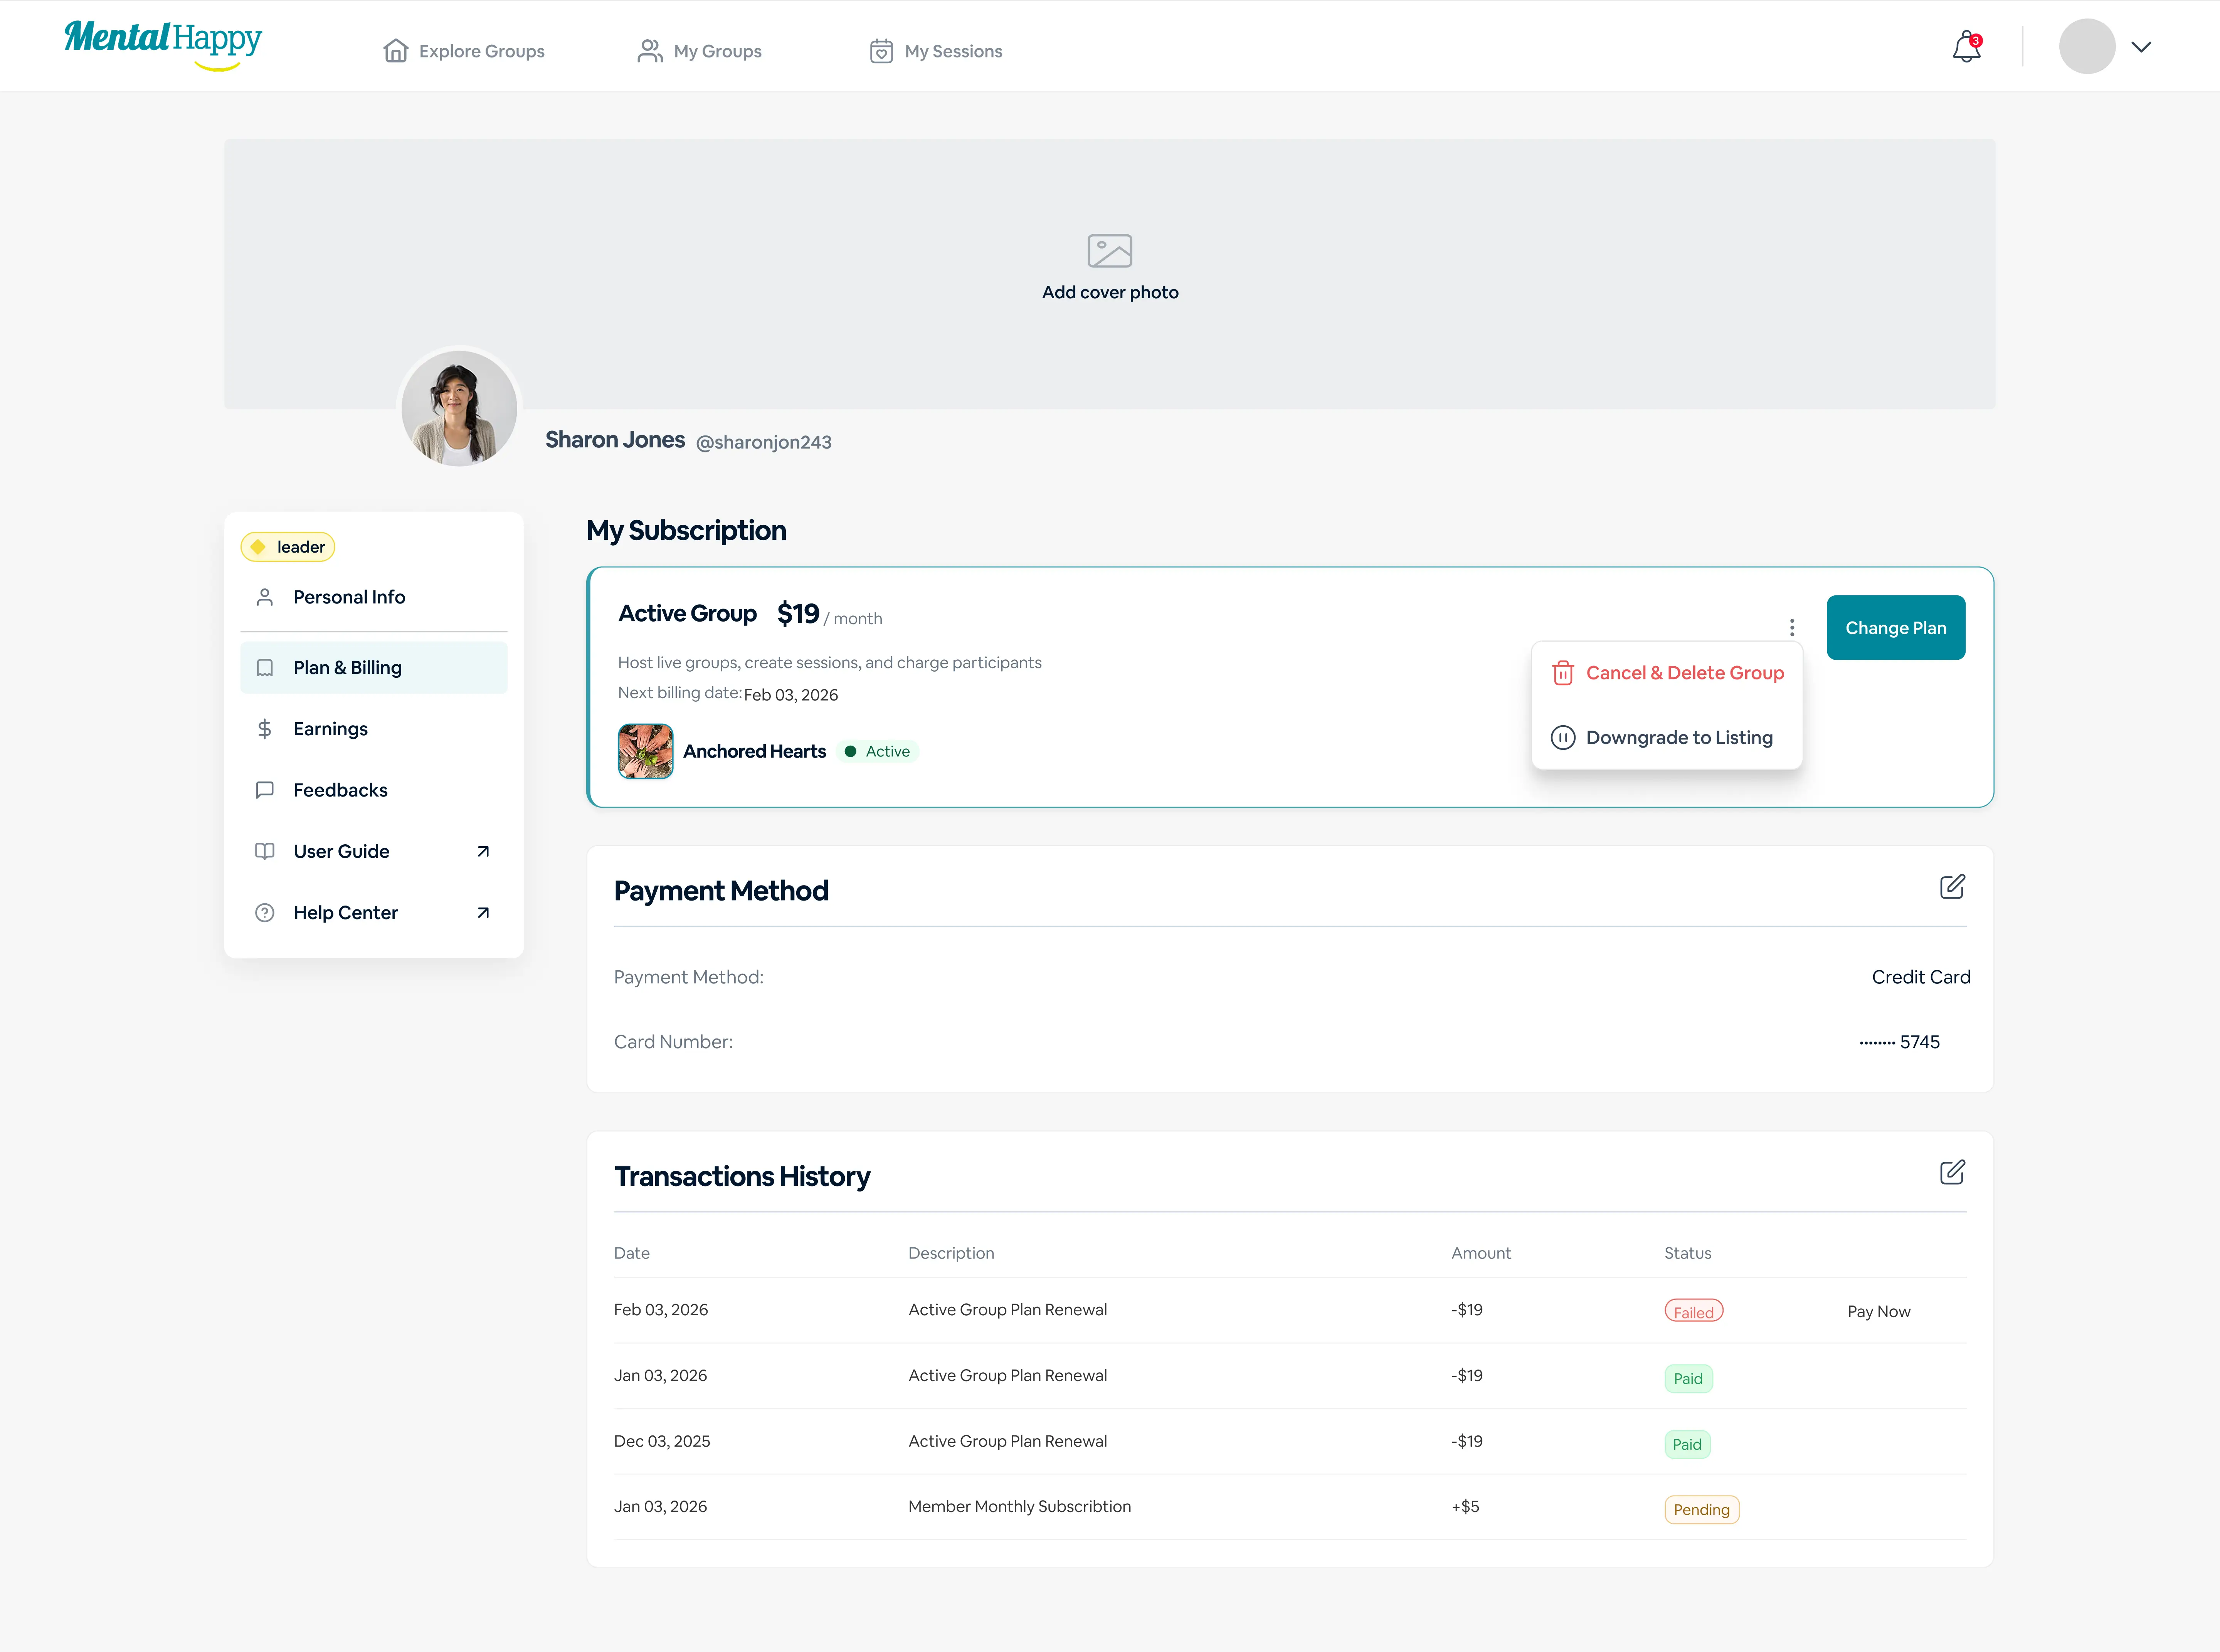Click the Active status badge
Viewport: 2220px width, 1652px height.
coord(878,751)
